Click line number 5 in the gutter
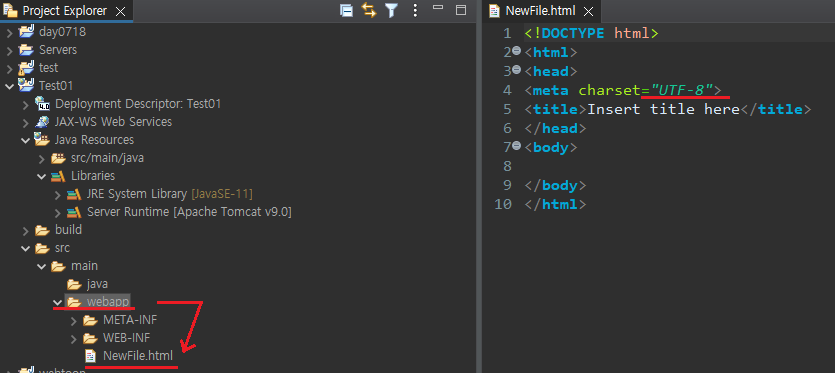835x373 pixels. coord(507,110)
